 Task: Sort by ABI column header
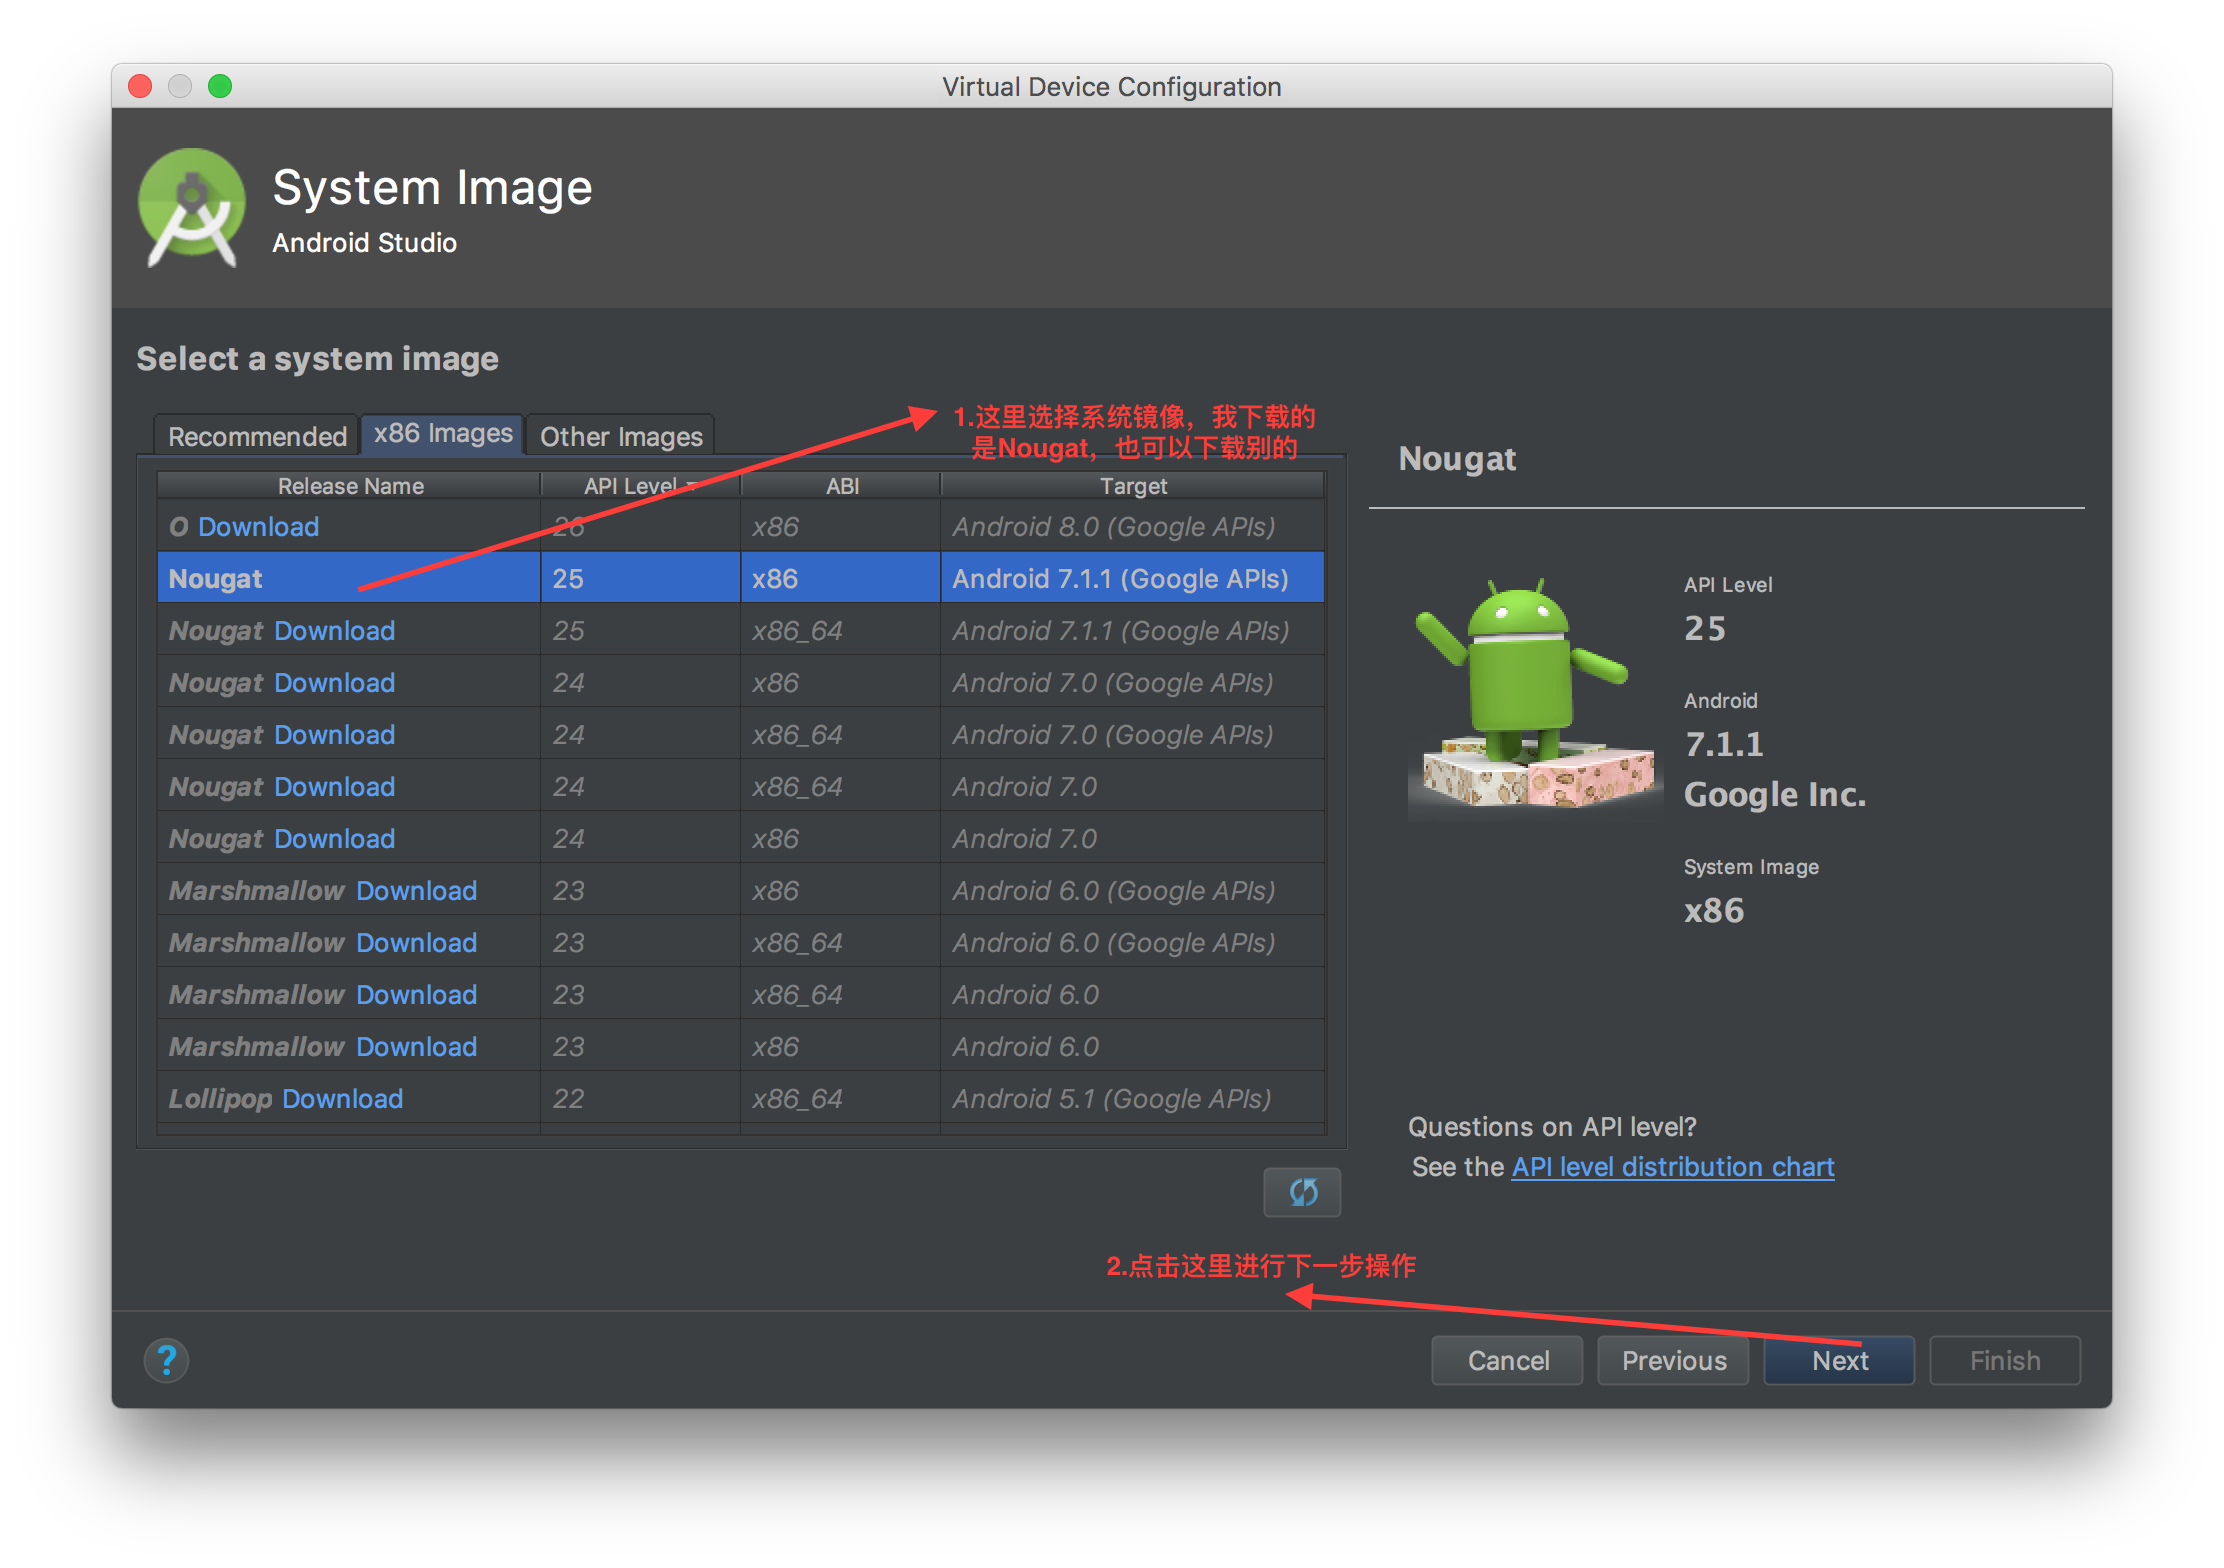point(841,486)
